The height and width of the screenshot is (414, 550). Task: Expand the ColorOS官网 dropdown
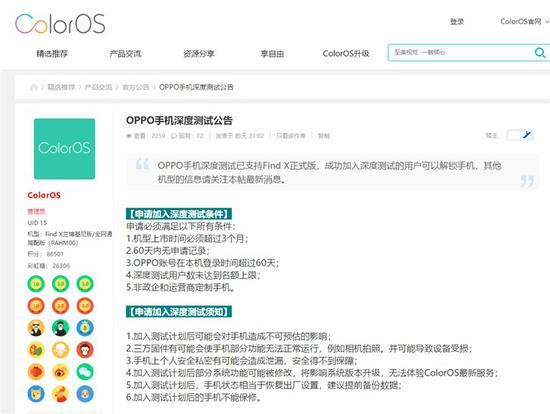(x=525, y=22)
